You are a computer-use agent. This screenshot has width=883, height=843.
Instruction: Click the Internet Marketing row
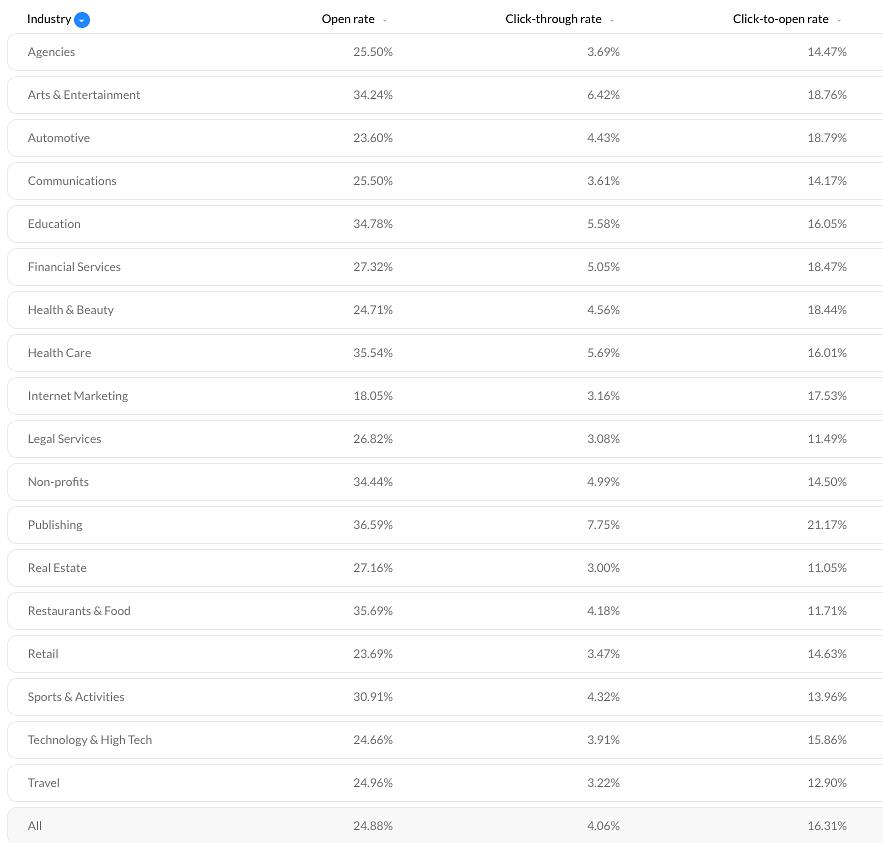pos(445,396)
